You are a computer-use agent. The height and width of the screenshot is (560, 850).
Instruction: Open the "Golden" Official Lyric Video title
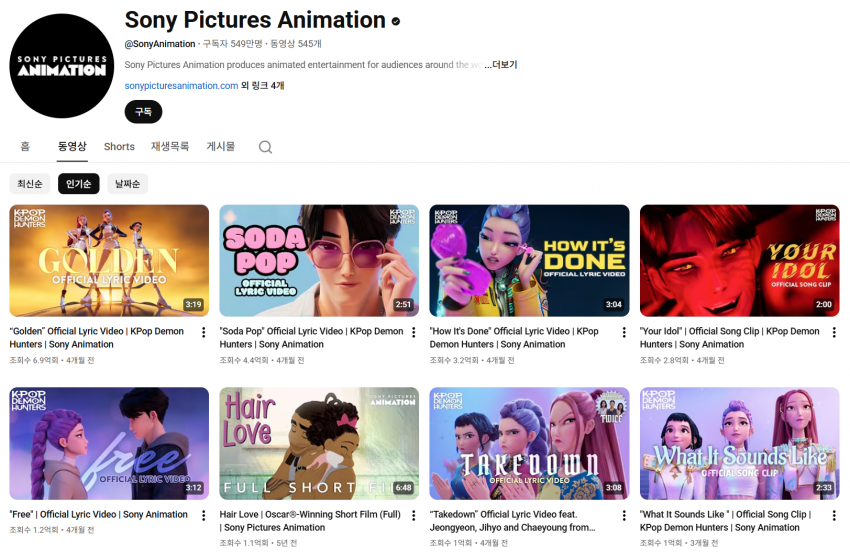coord(96,338)
